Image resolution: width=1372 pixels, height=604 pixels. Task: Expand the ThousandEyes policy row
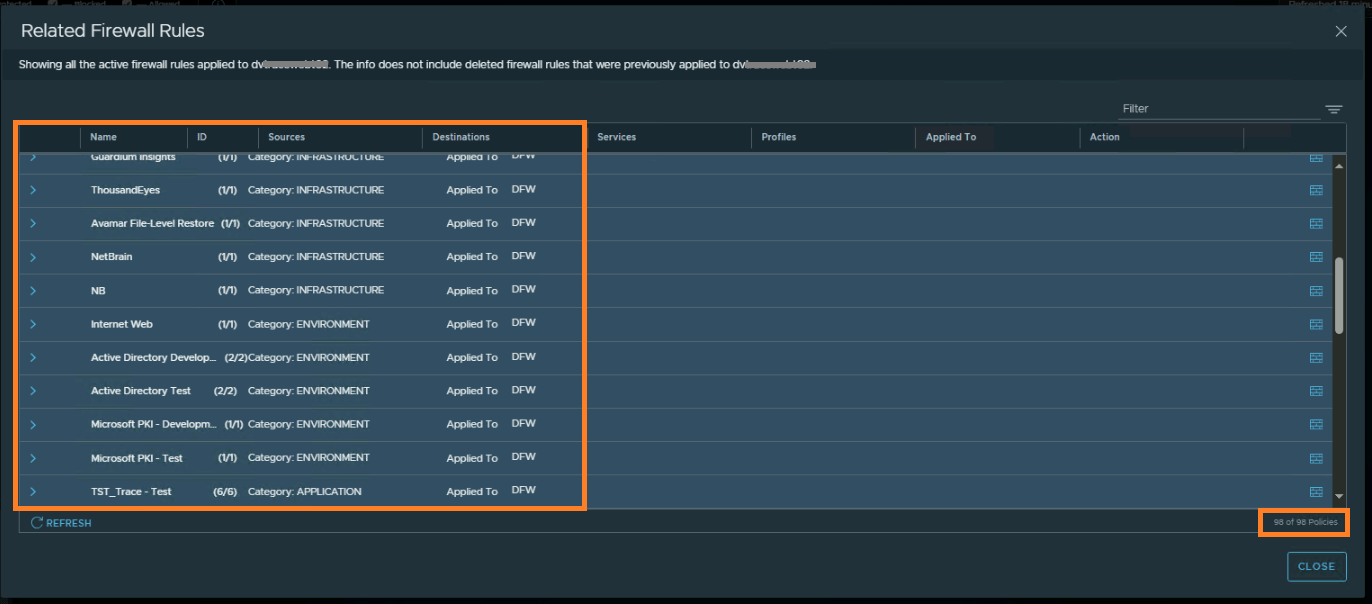tap(33, 190)
